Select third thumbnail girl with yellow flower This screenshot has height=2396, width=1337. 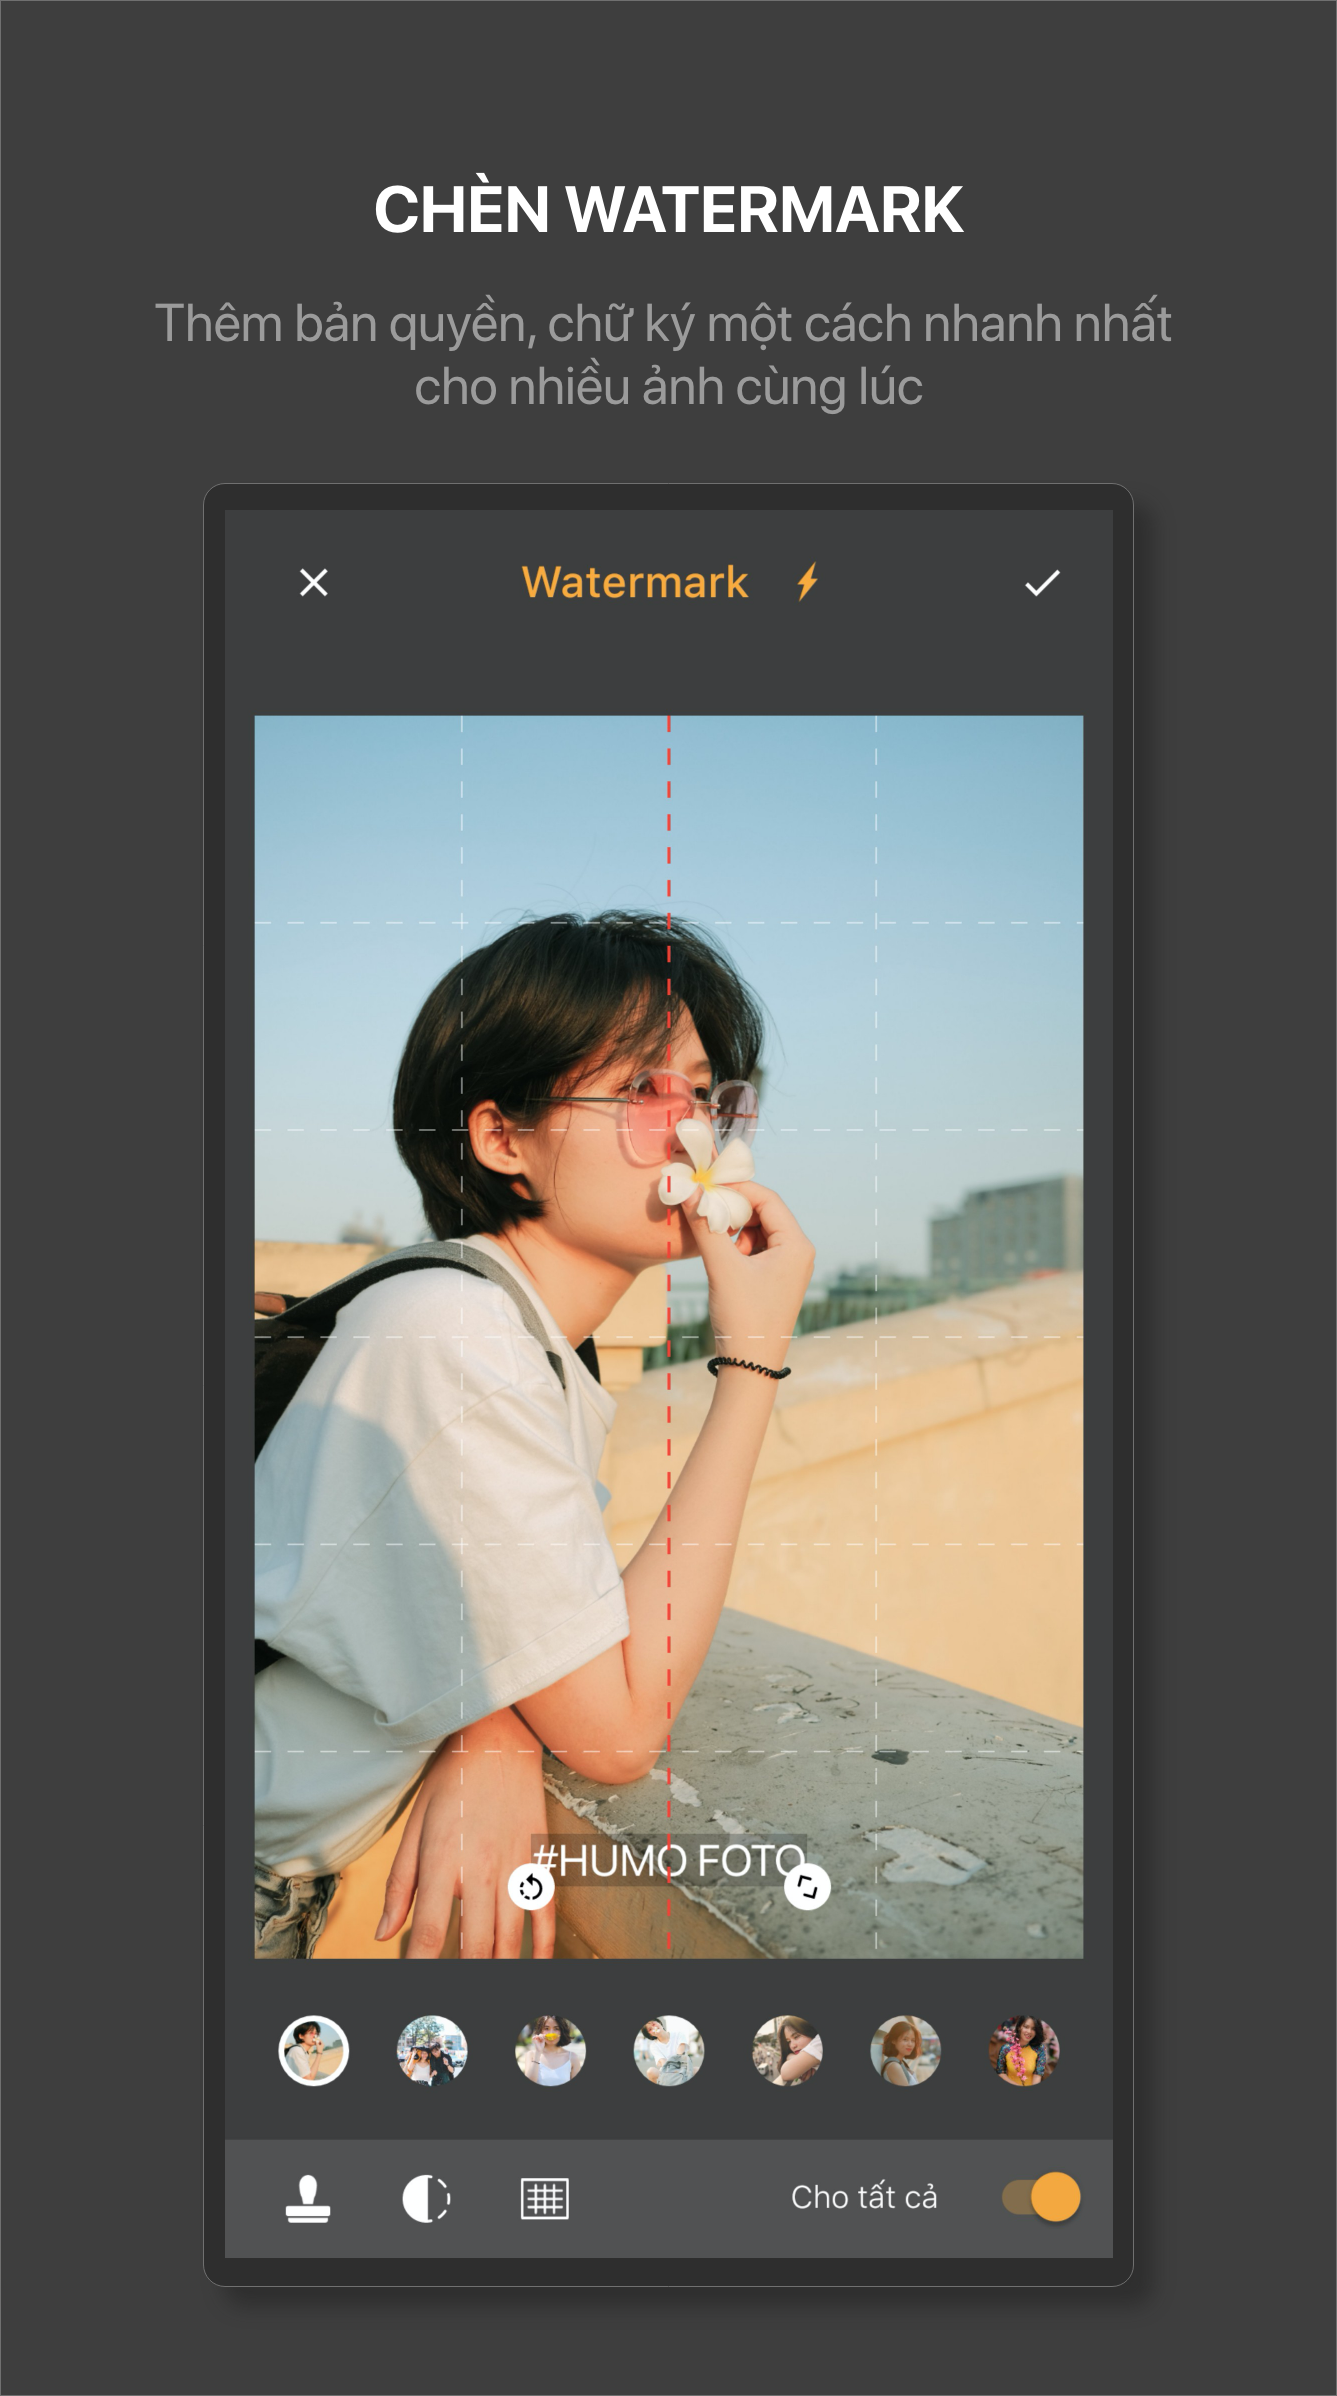pos(550,2051)
